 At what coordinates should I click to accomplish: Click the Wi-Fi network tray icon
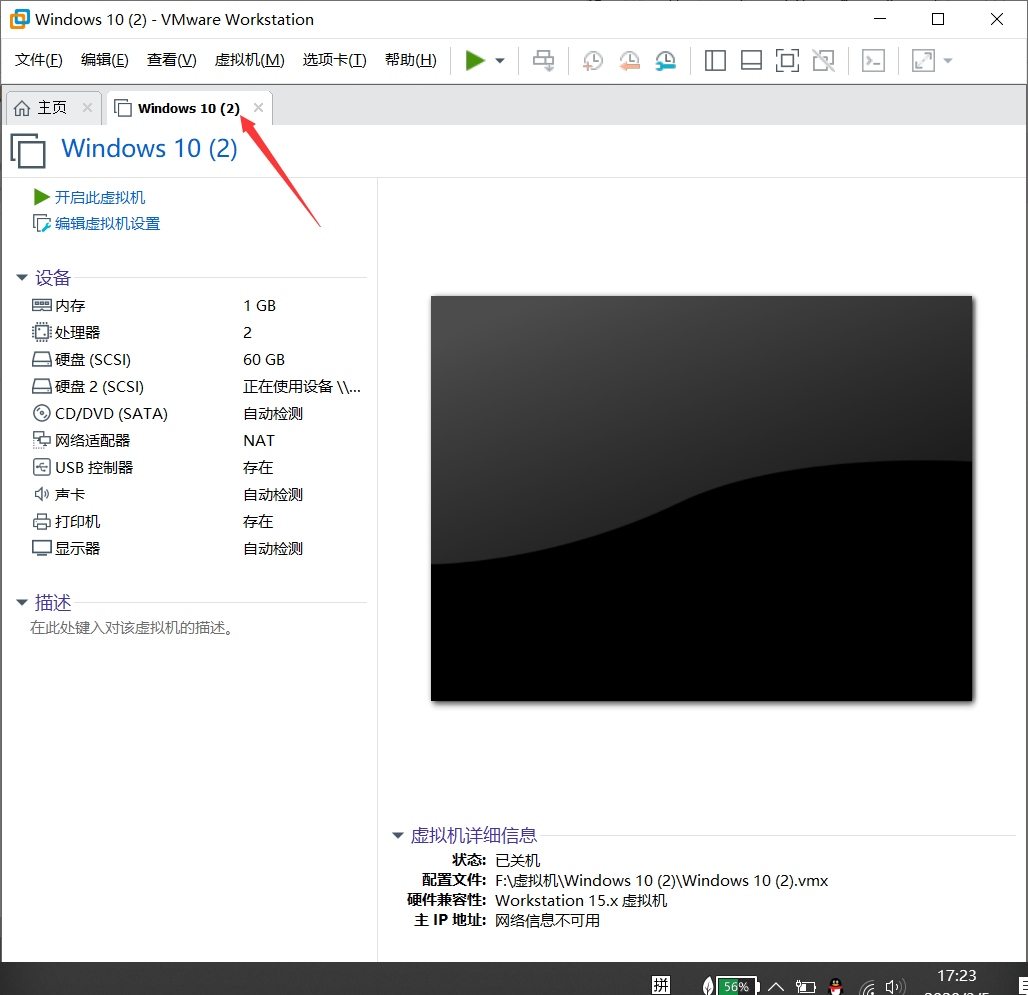pos(867,986)
